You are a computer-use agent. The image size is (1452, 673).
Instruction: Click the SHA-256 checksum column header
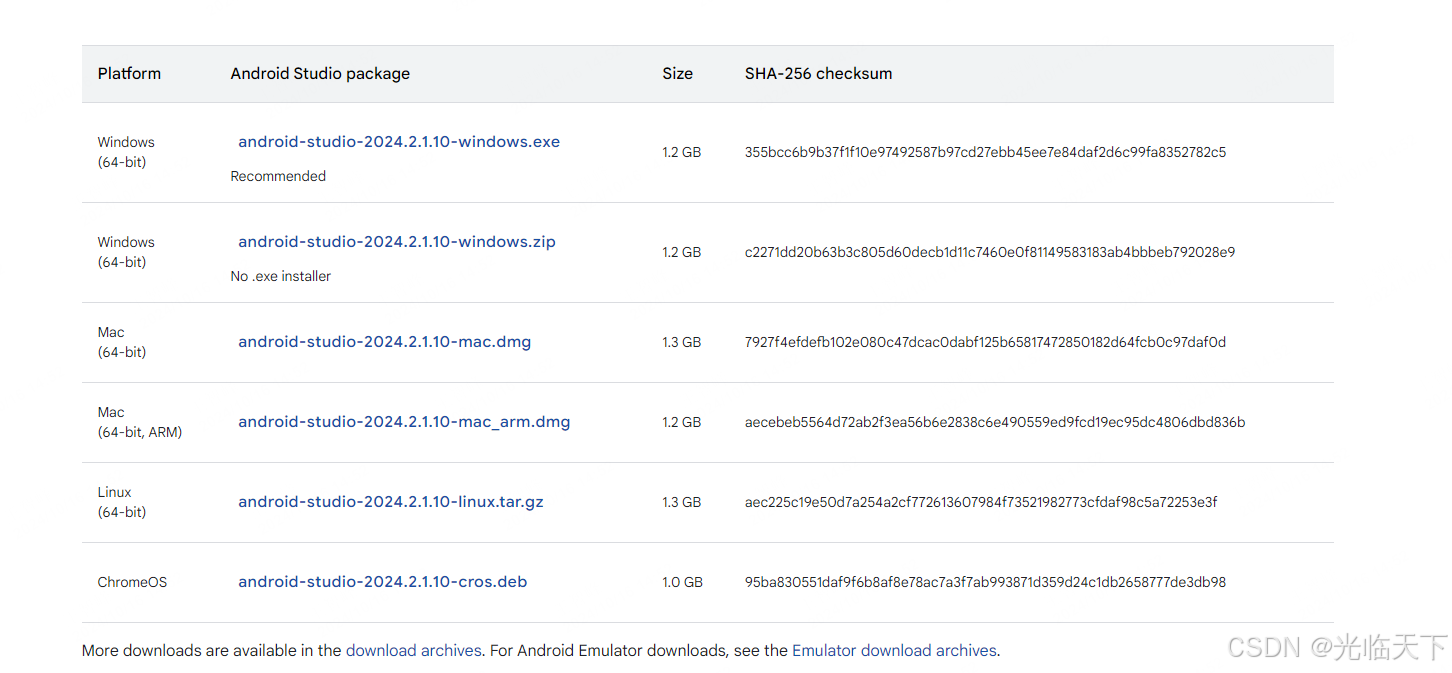819,73
